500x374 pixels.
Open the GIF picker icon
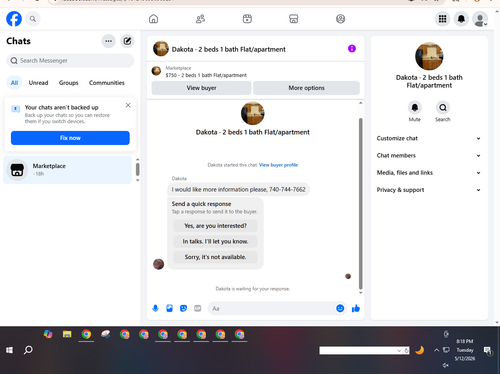[x=198, y=308]
